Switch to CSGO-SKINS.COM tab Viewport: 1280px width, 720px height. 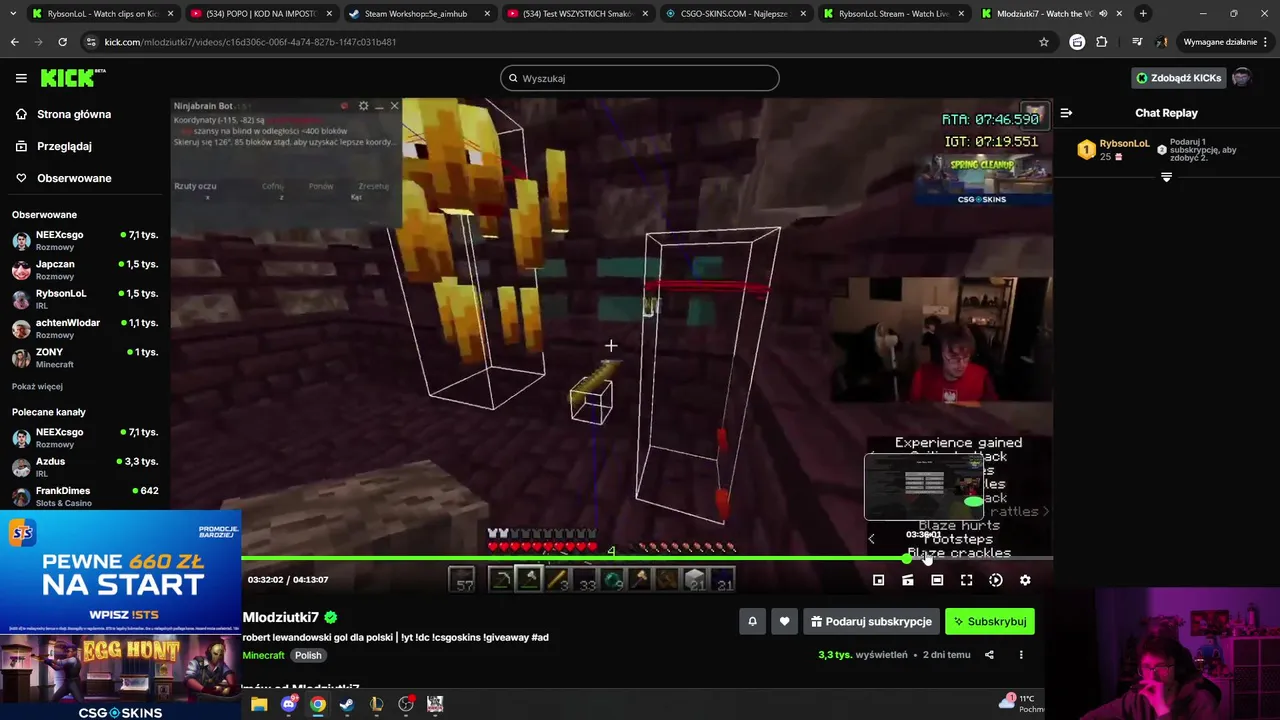[735, 14]
